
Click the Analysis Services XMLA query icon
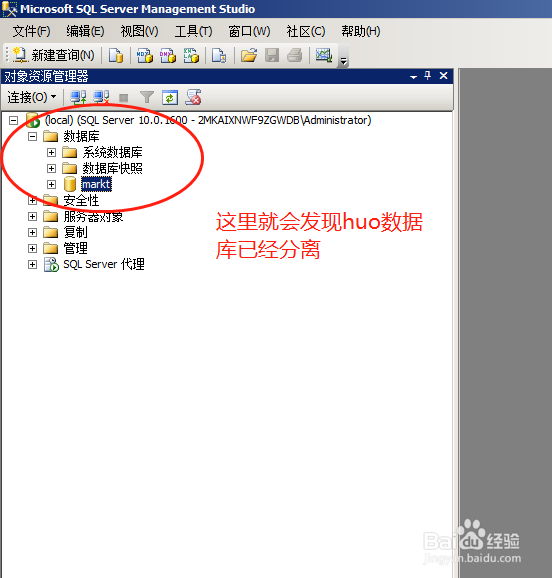[191, 55]
